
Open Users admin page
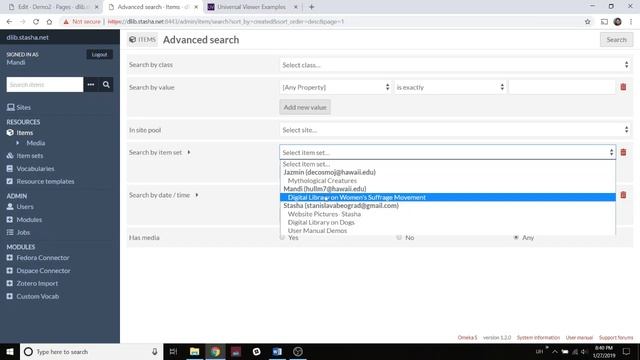coord(20,207)
